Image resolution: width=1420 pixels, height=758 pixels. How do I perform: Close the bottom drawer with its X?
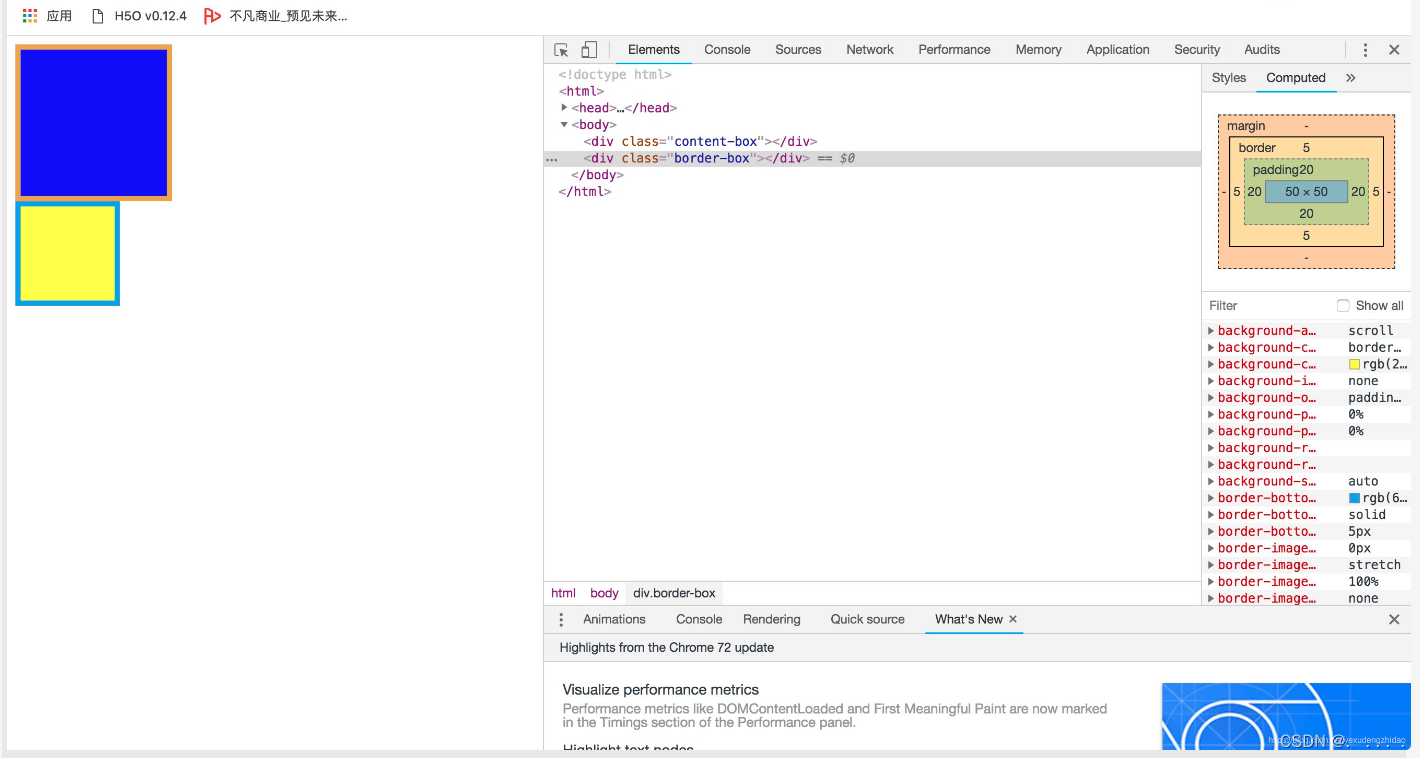1394,620
